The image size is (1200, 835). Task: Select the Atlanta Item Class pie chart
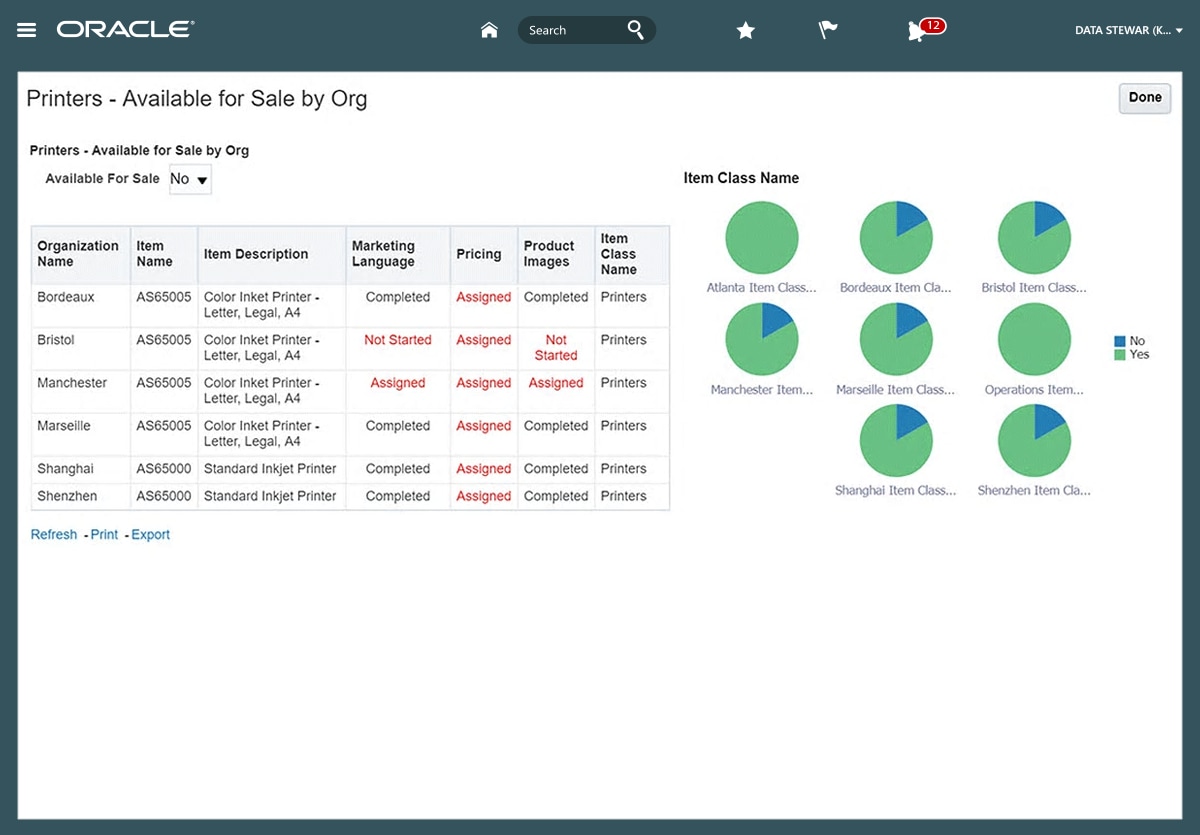pos(761,238)
